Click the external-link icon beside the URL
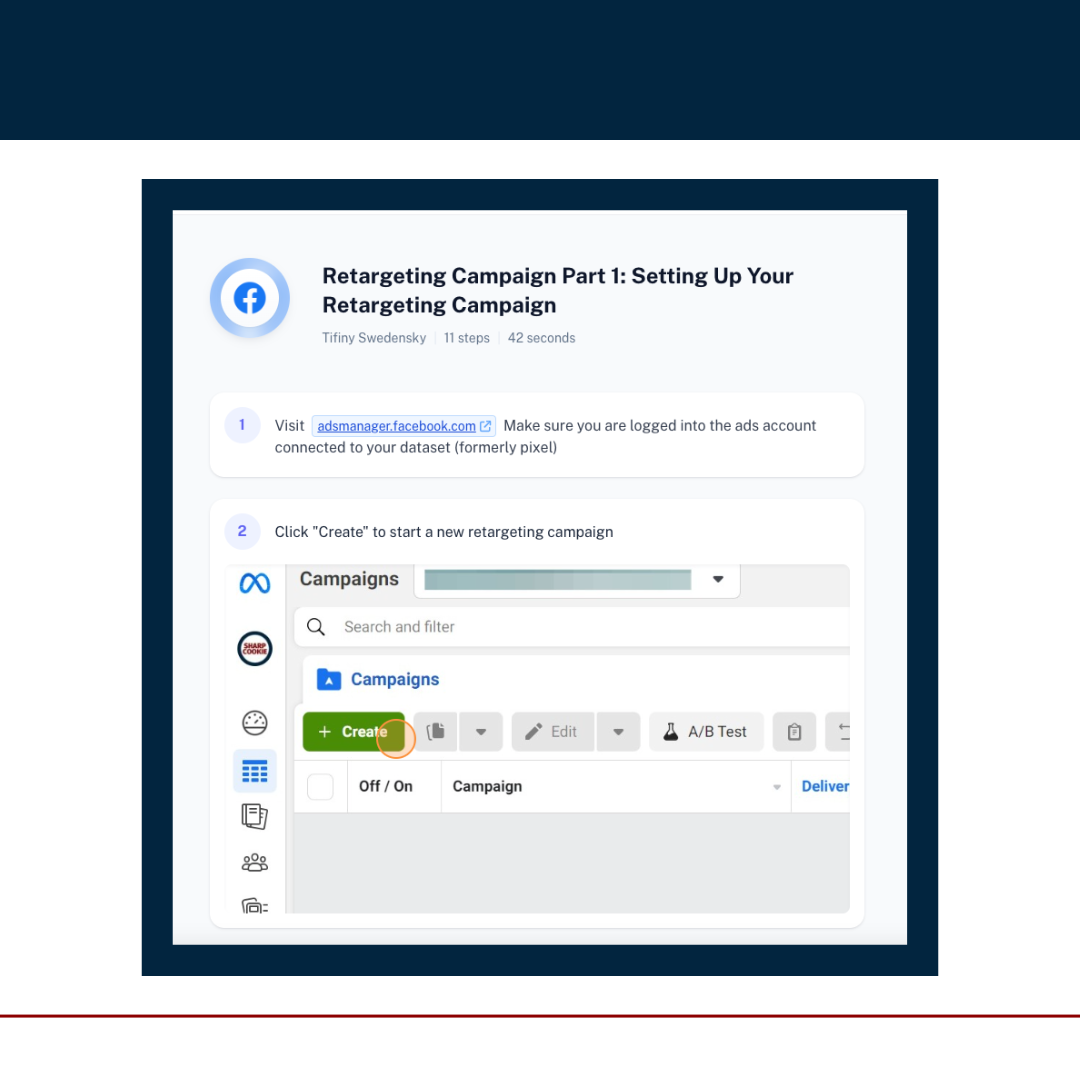 [x=486, y=426]
